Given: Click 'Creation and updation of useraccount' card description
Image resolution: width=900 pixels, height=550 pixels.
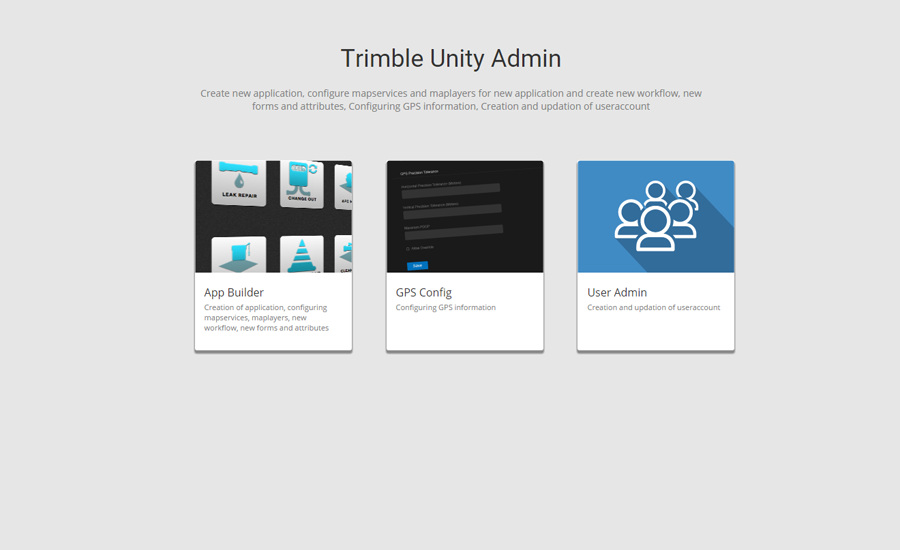Looking at the screenshot, I should [653, 308].
